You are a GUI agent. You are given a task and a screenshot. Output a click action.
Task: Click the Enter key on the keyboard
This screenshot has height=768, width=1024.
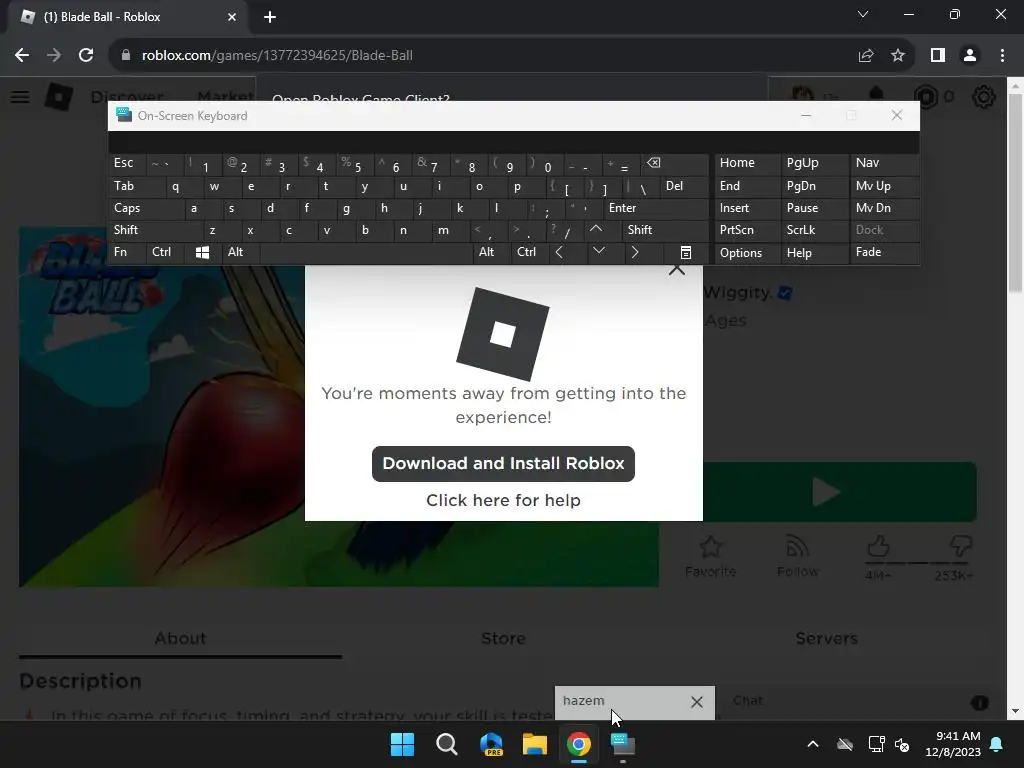[656, 208]
